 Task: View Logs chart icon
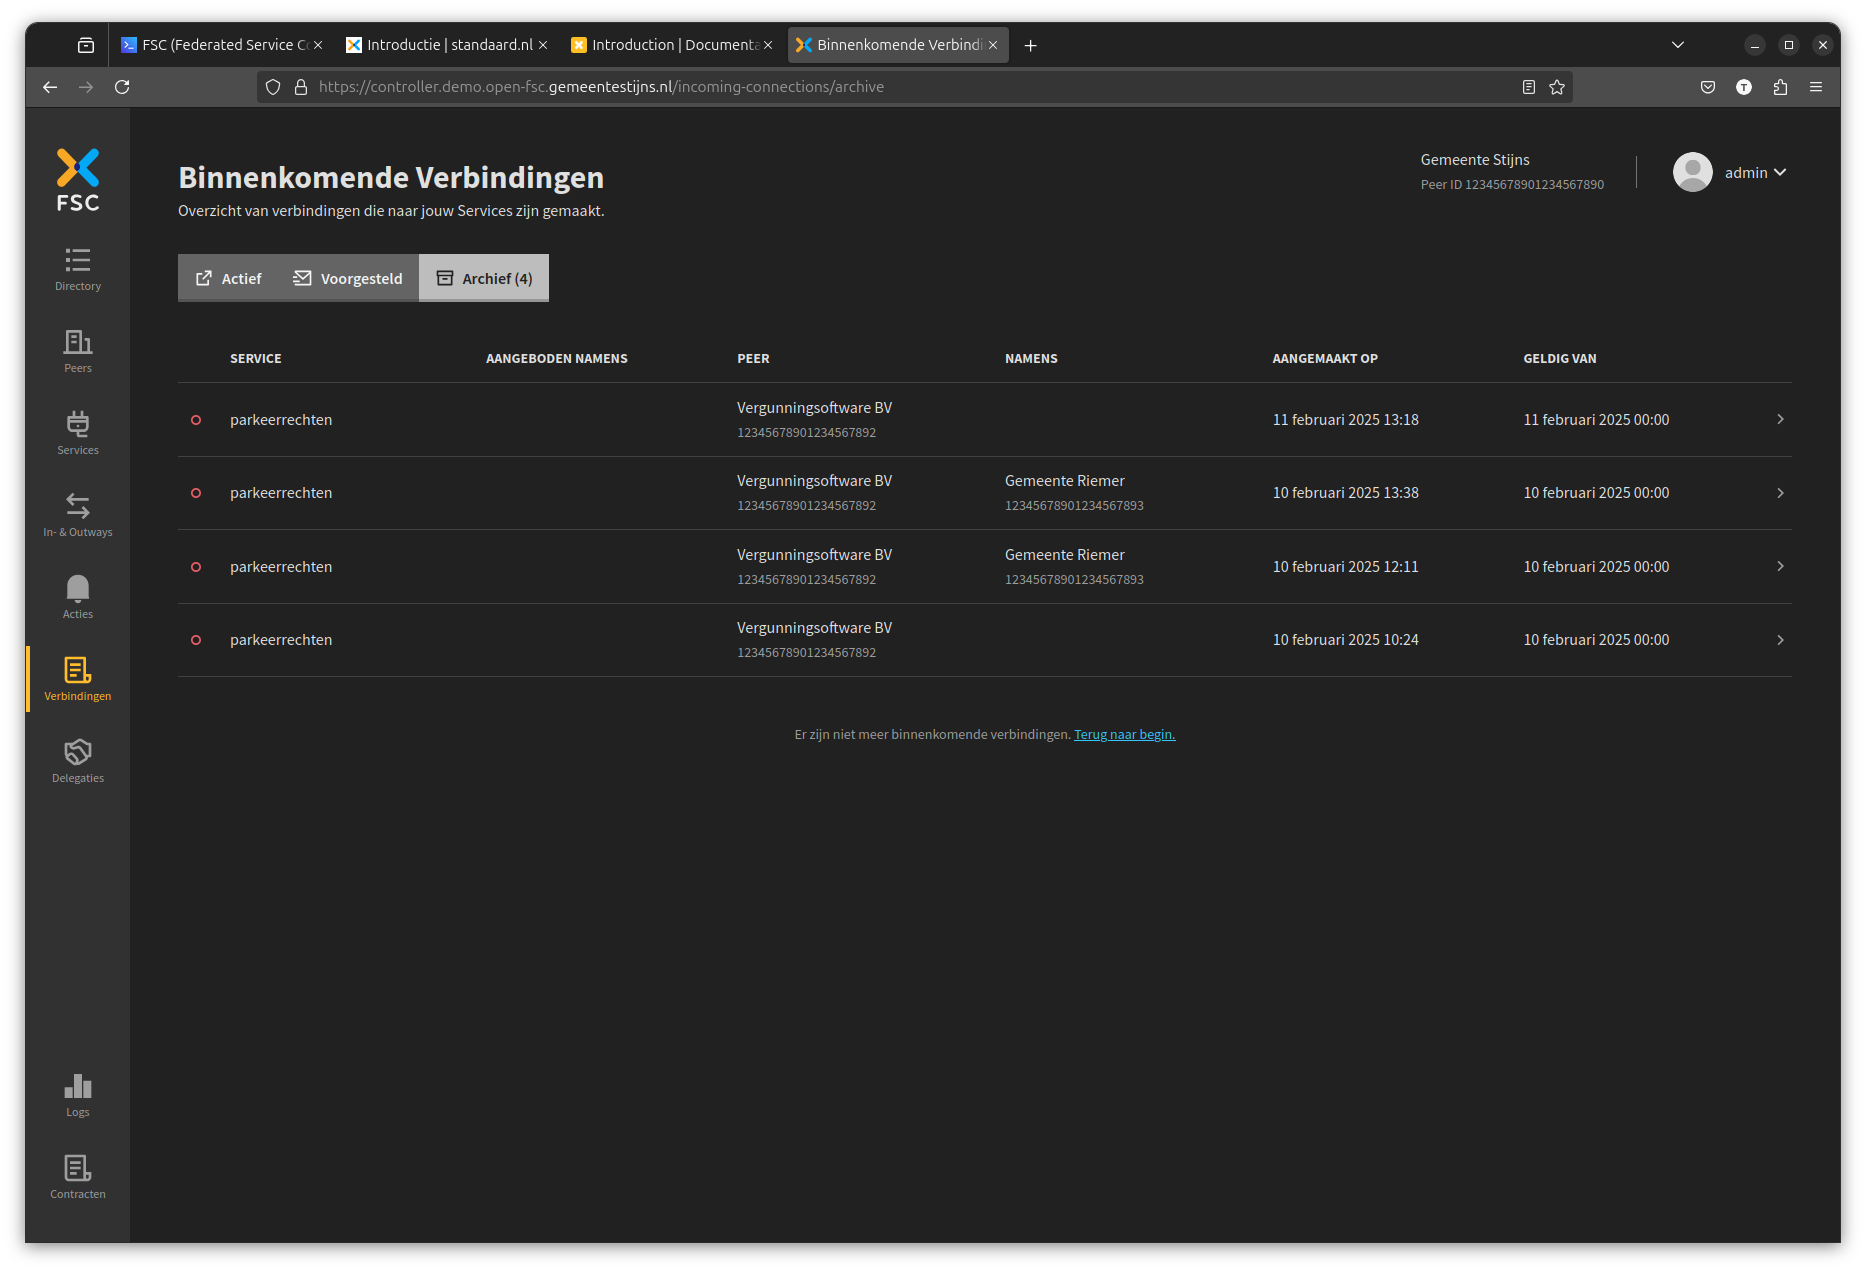tap(78, 1095)
